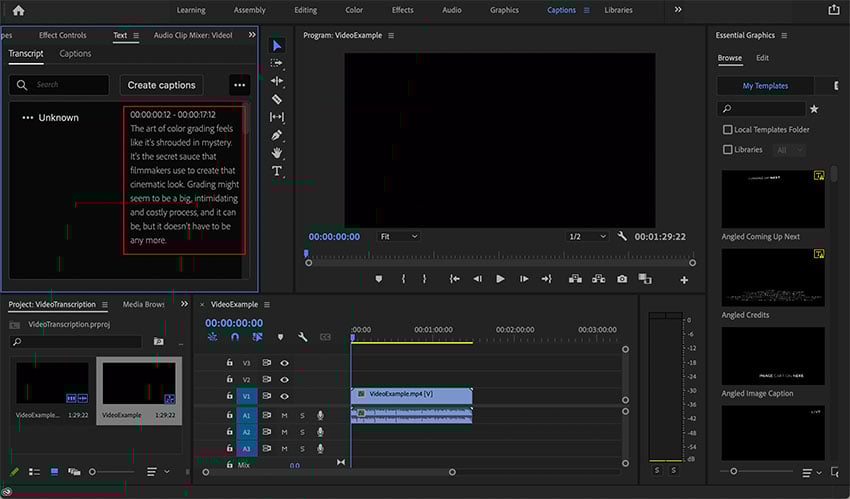850x499 pixels.
Task: Adjust the project thumbnail size slider
Action: tap(93, 471)
